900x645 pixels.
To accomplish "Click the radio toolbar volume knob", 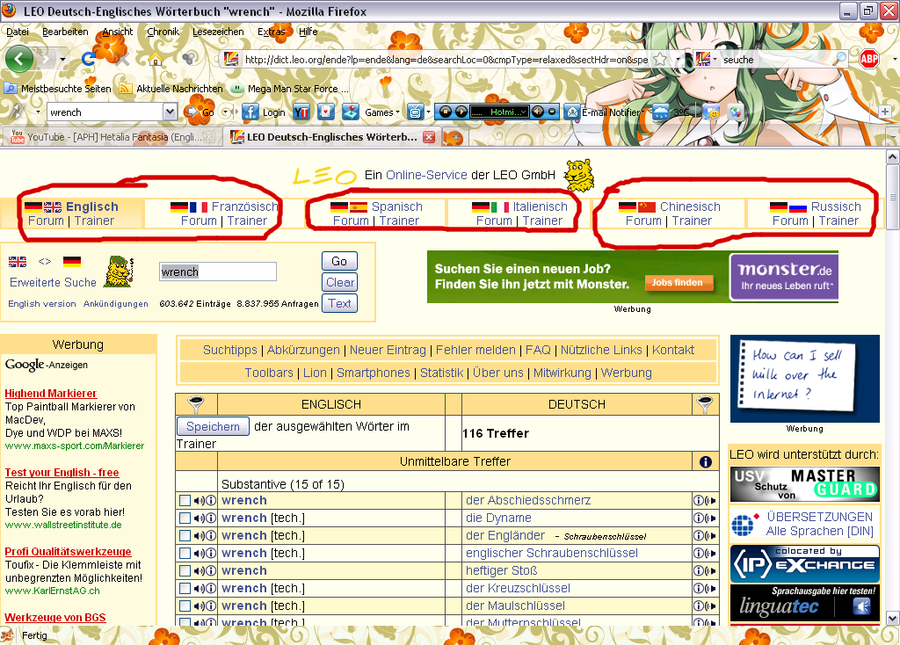I will coord(538,112).
